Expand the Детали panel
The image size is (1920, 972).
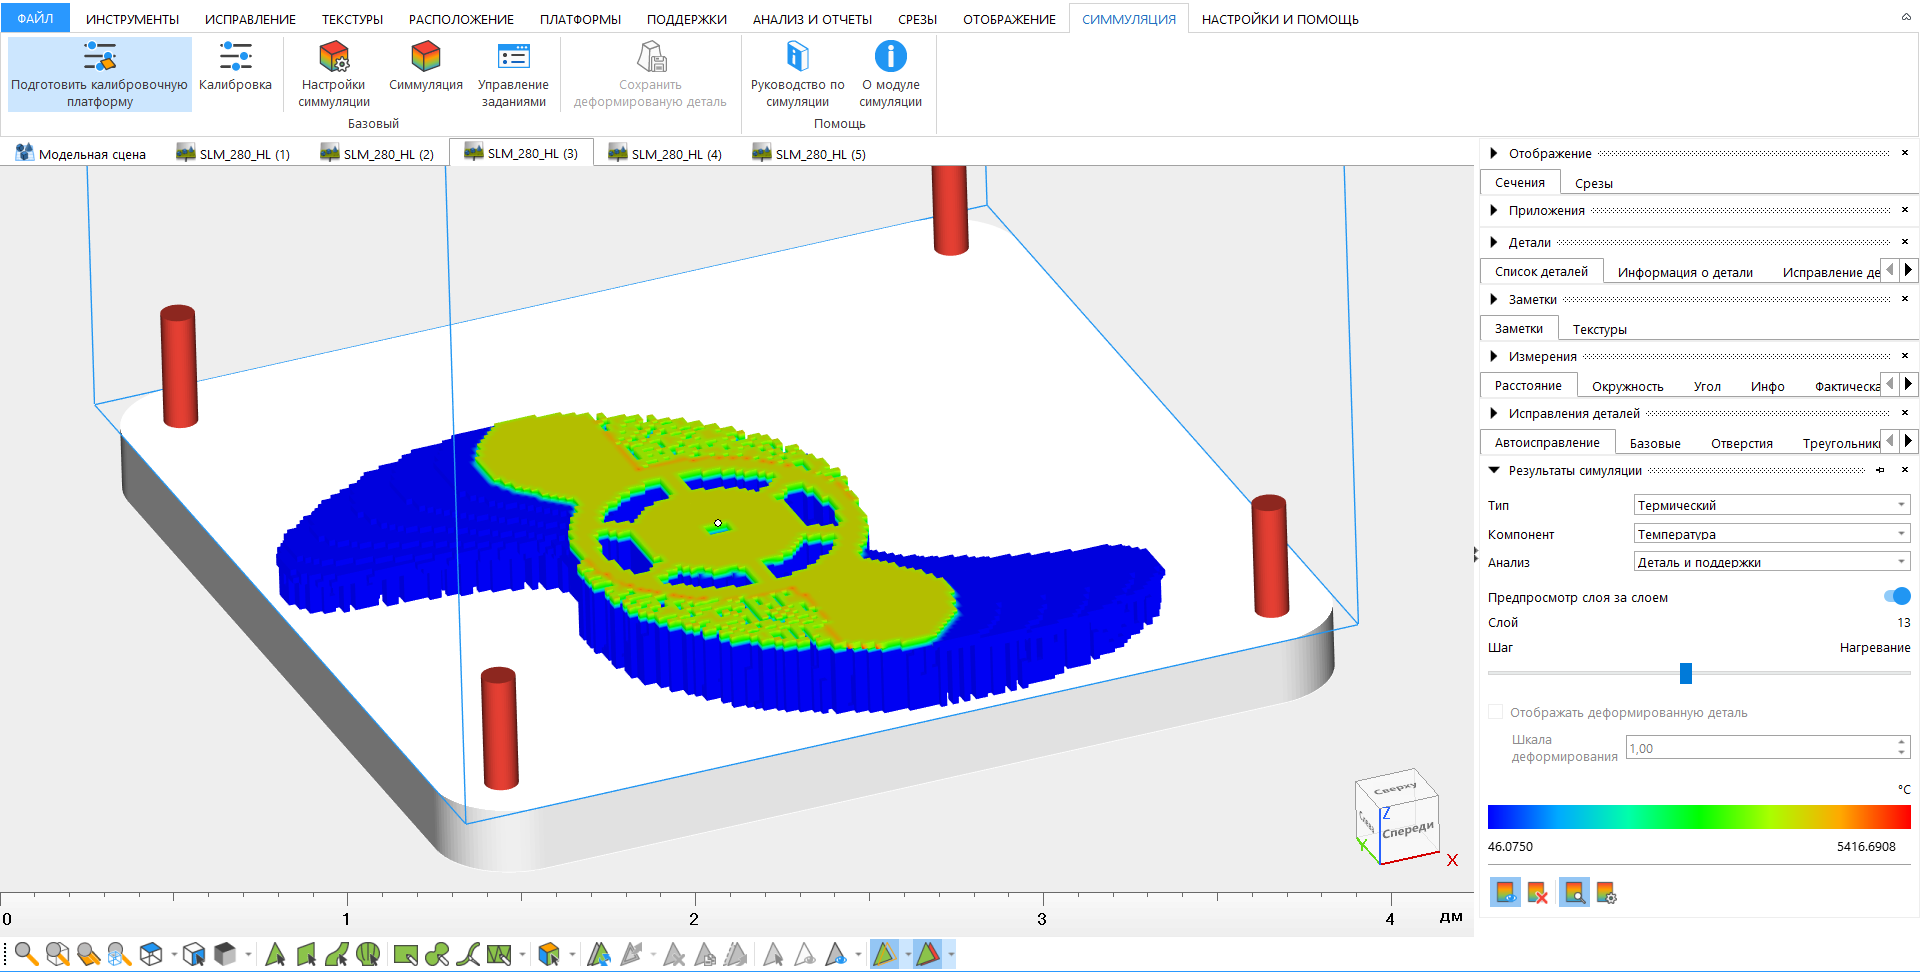click(1494, 242)
